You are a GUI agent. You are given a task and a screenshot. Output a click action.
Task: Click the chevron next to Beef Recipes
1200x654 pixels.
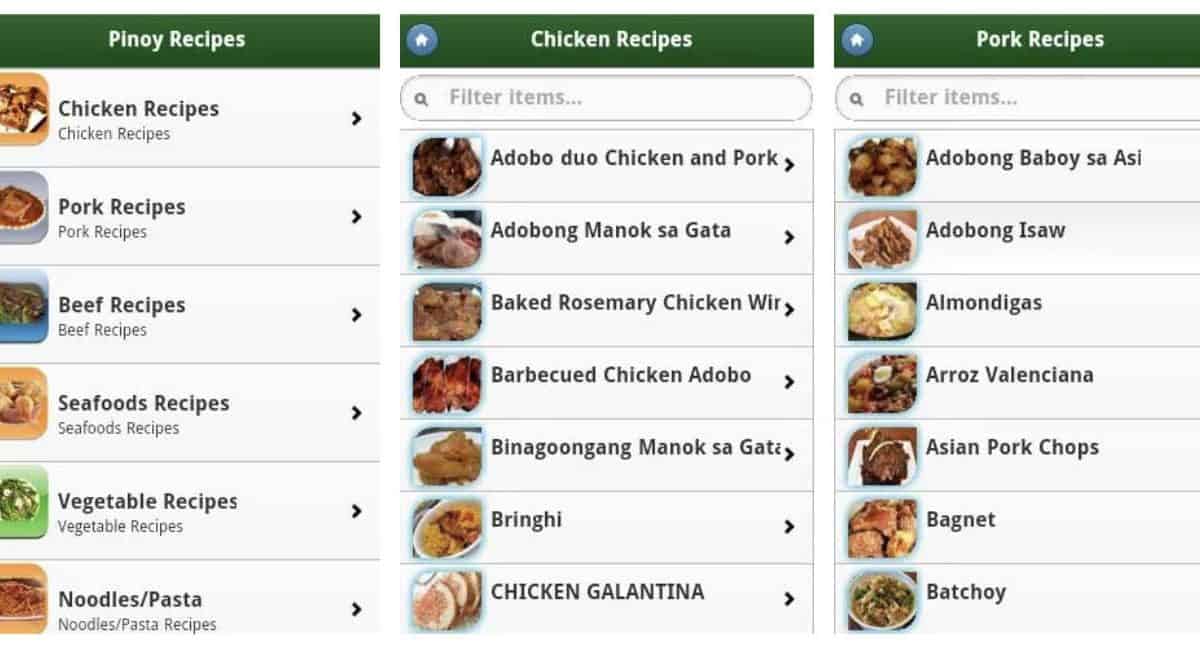tap(356, 314)
